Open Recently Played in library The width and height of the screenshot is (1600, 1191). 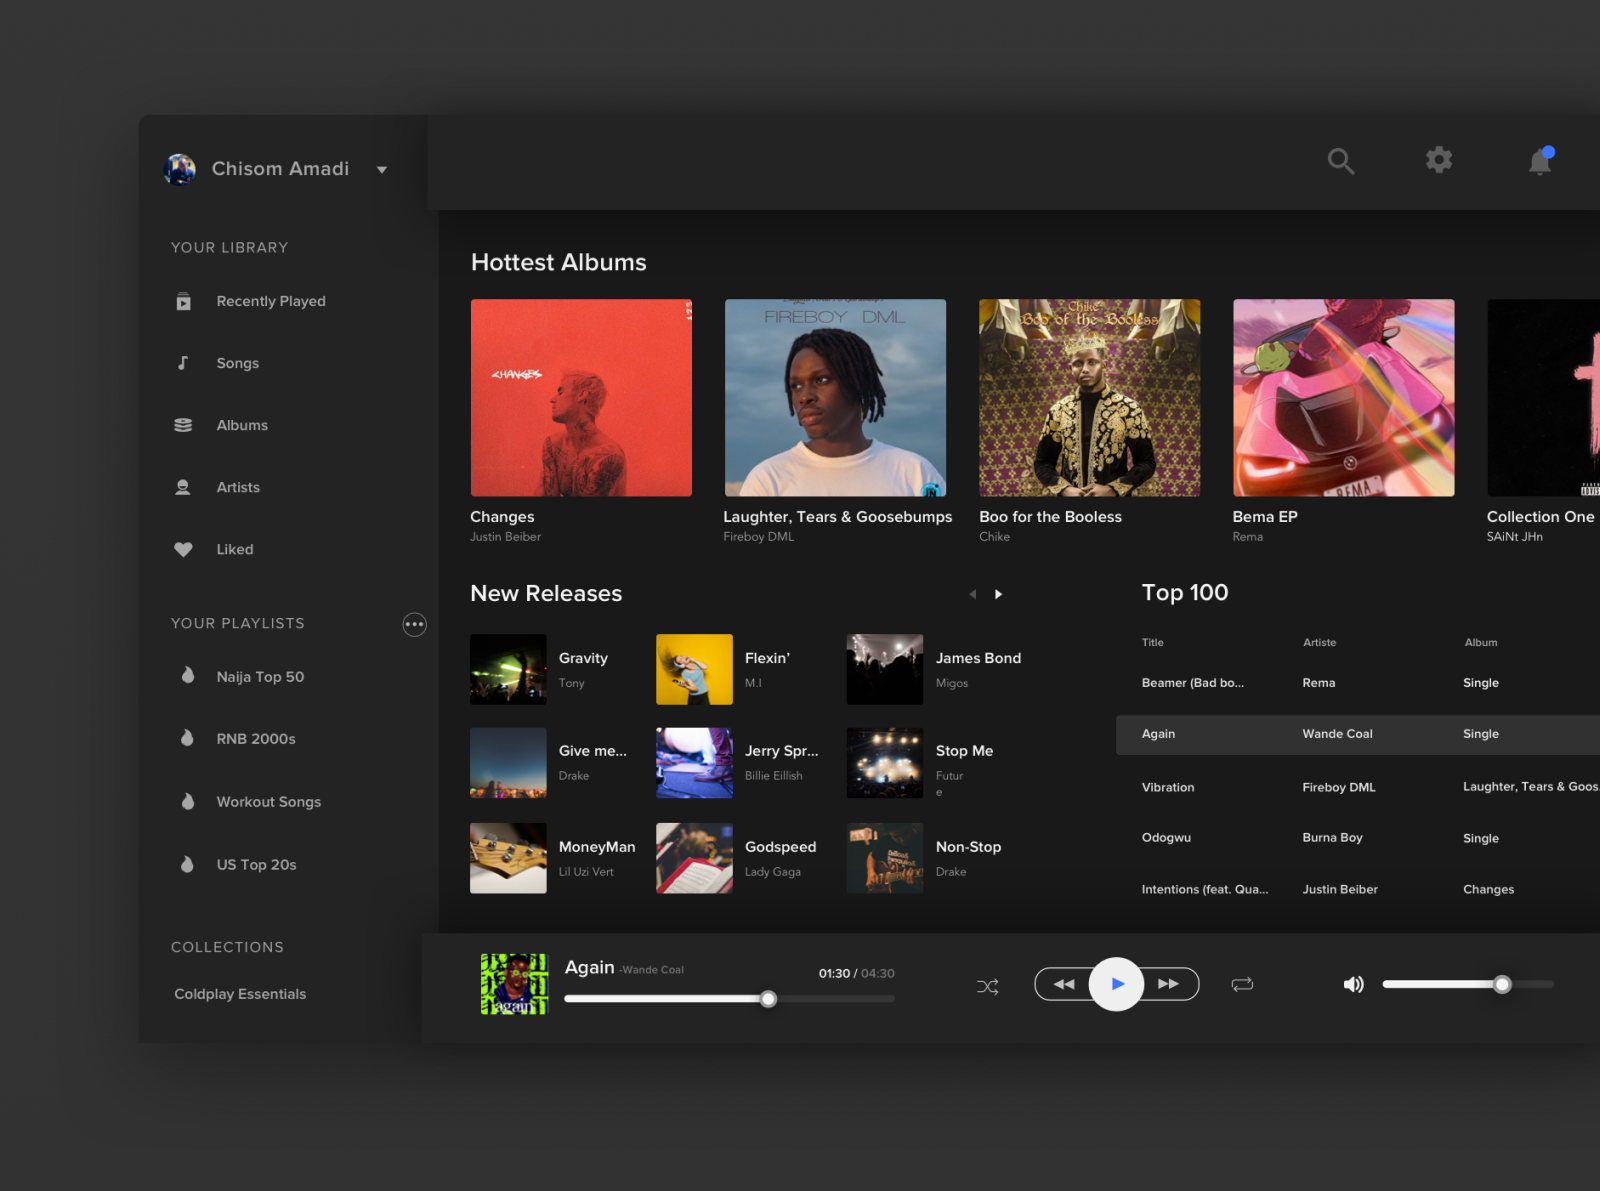[271, 301]
